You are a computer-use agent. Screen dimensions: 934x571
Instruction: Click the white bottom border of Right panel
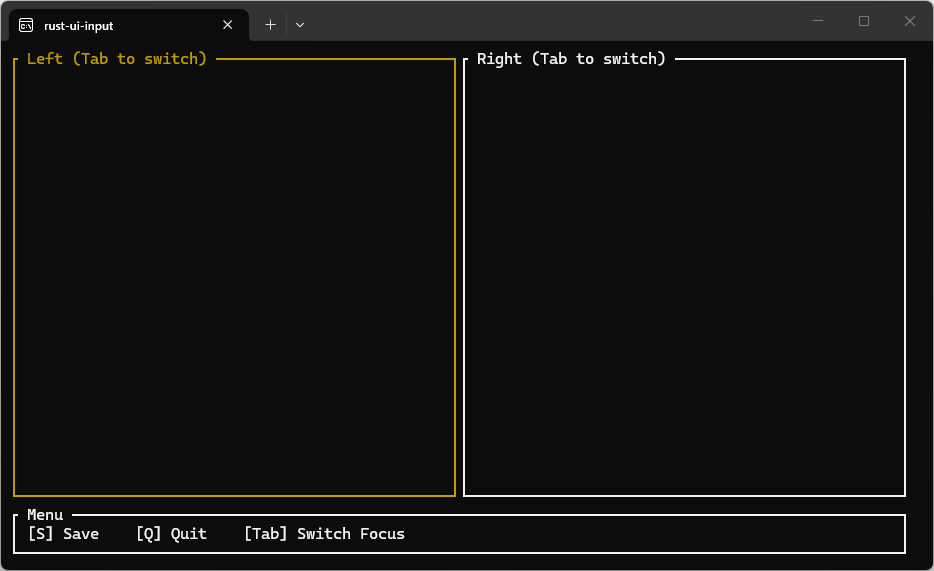pyautogui.click(x=684, y=495)
